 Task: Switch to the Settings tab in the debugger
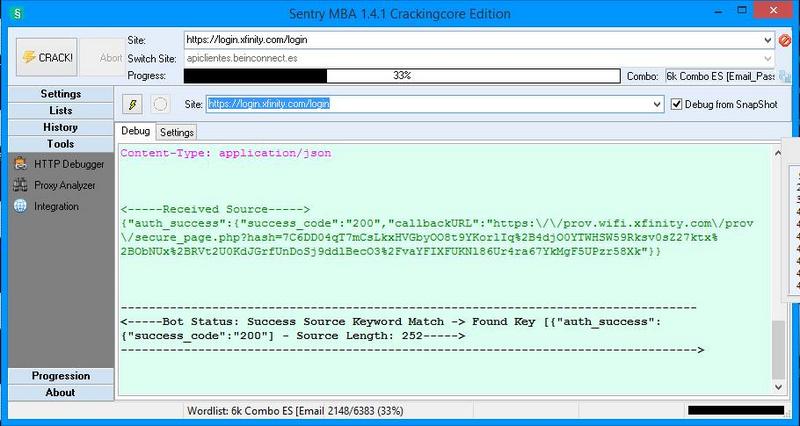pos(176,133)
